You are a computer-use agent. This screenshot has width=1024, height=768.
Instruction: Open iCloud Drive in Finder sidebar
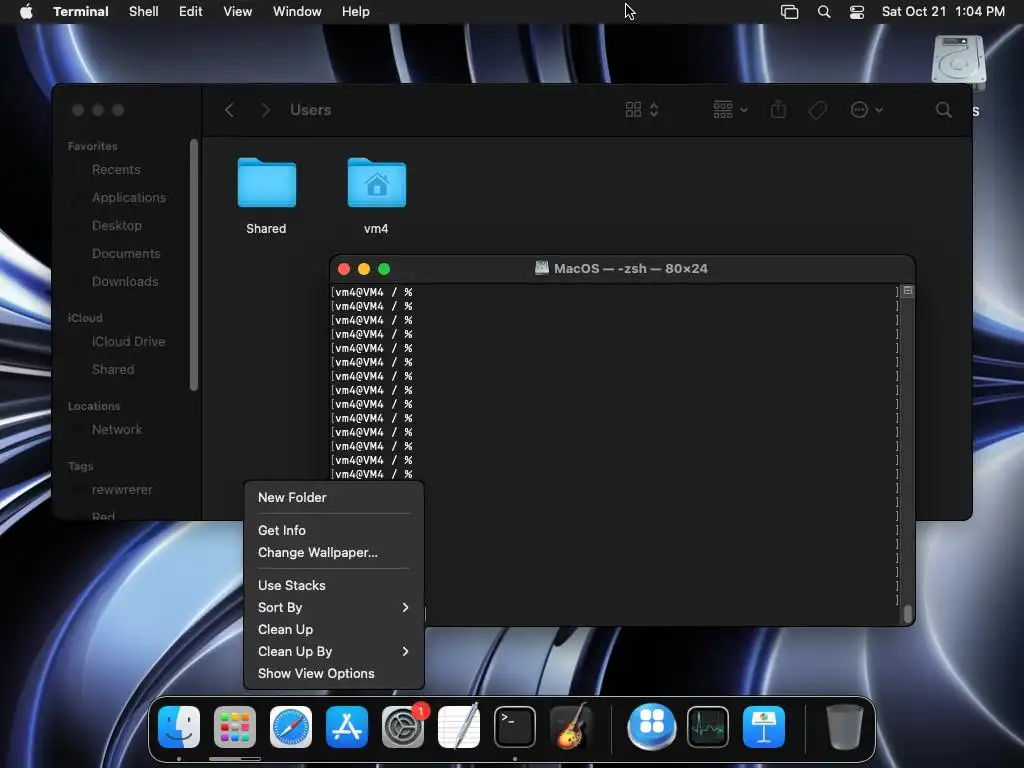[x=128, y=342]
